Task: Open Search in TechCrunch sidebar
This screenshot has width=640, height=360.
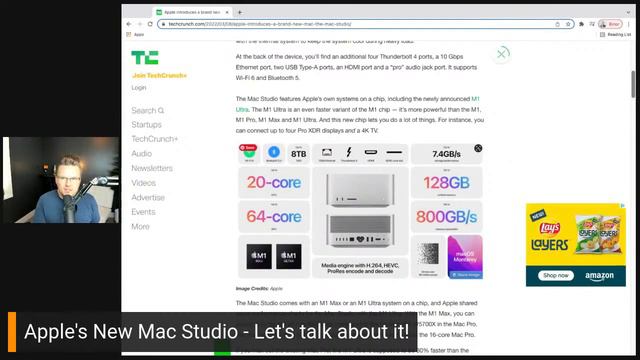Action: [148, 111]
